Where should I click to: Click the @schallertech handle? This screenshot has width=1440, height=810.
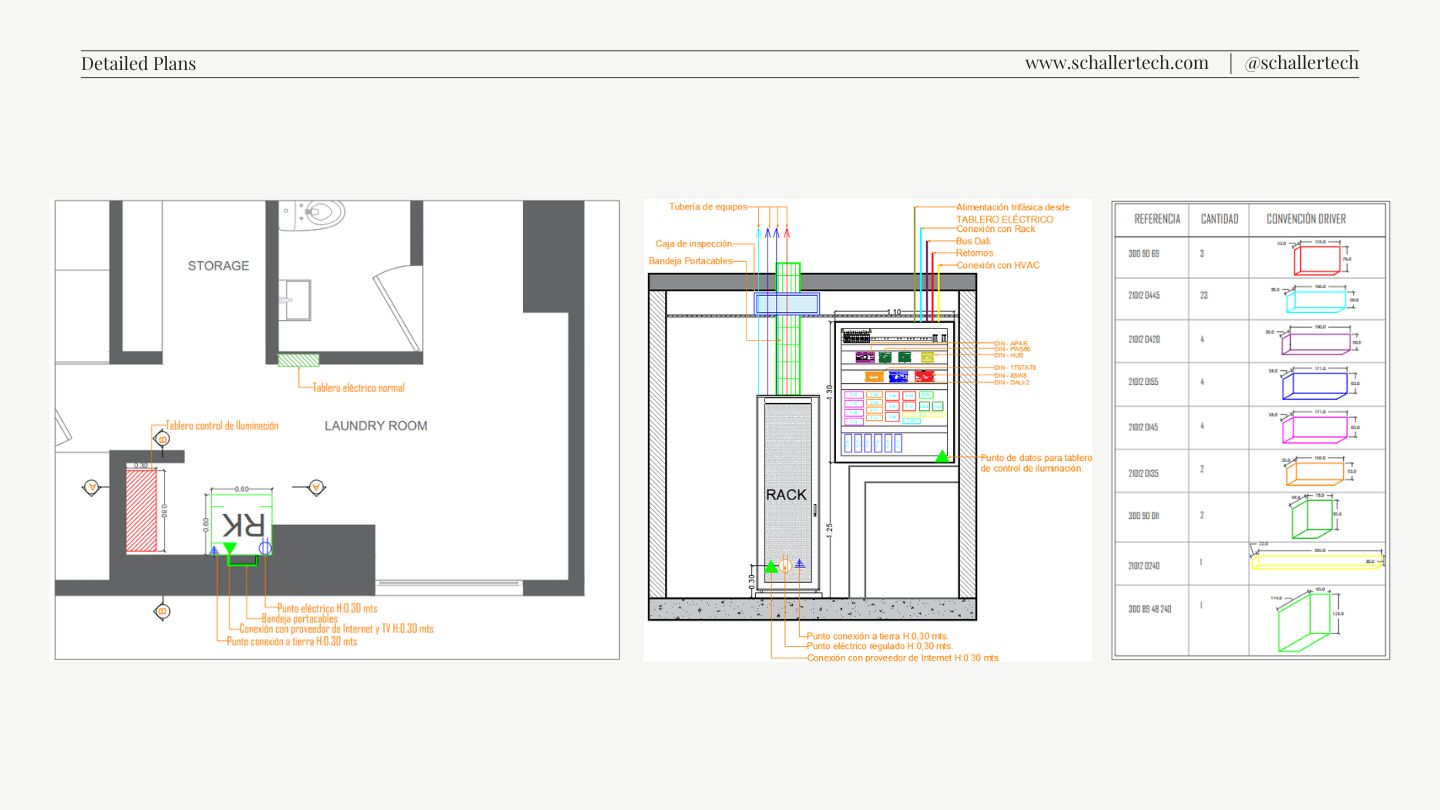[x=1301, y=63]
